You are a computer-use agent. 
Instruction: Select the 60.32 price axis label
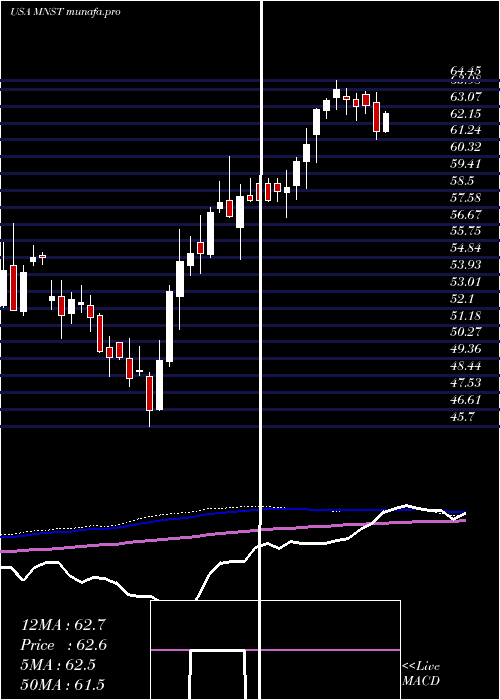pyautogui.click(x=466, y=147)
